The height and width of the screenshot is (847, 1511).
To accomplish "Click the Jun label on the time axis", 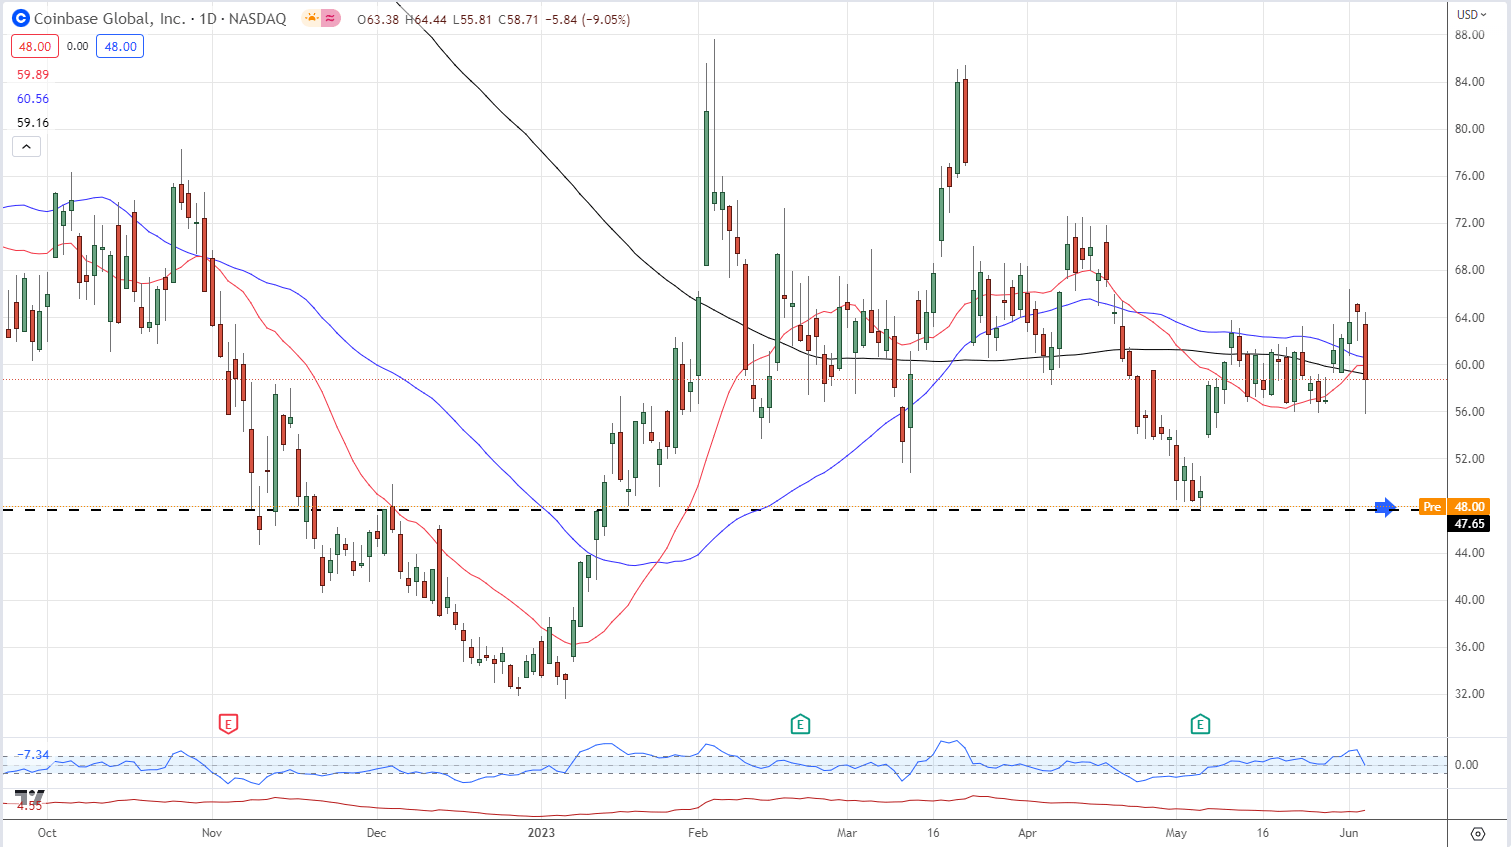I will coord(1349,833).
